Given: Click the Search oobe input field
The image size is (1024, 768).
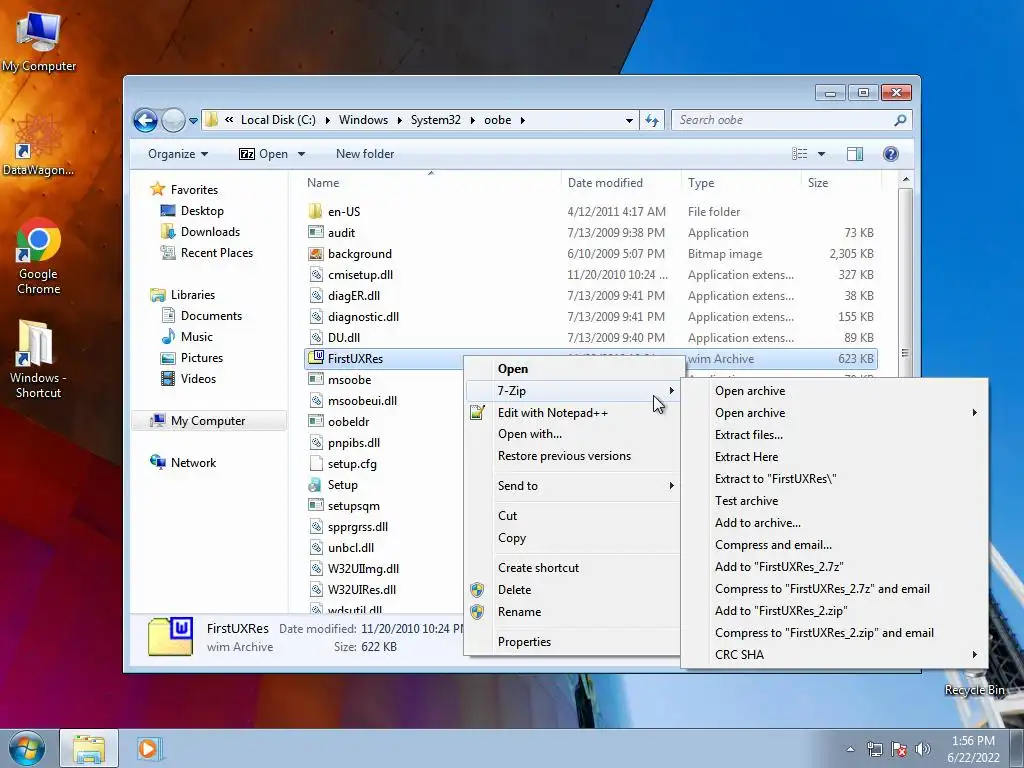Looking at the screenshot, I should [x=782, y=120].
